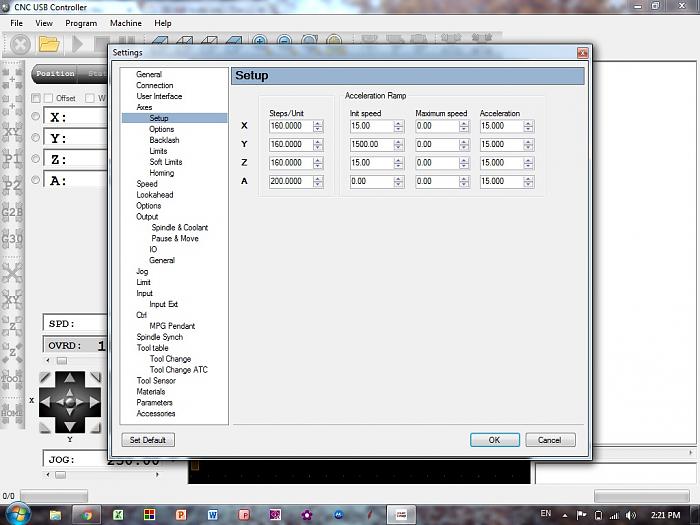Select Homing in settings tree
Viewport: 700px width, 525px height.
pos(162,173)
